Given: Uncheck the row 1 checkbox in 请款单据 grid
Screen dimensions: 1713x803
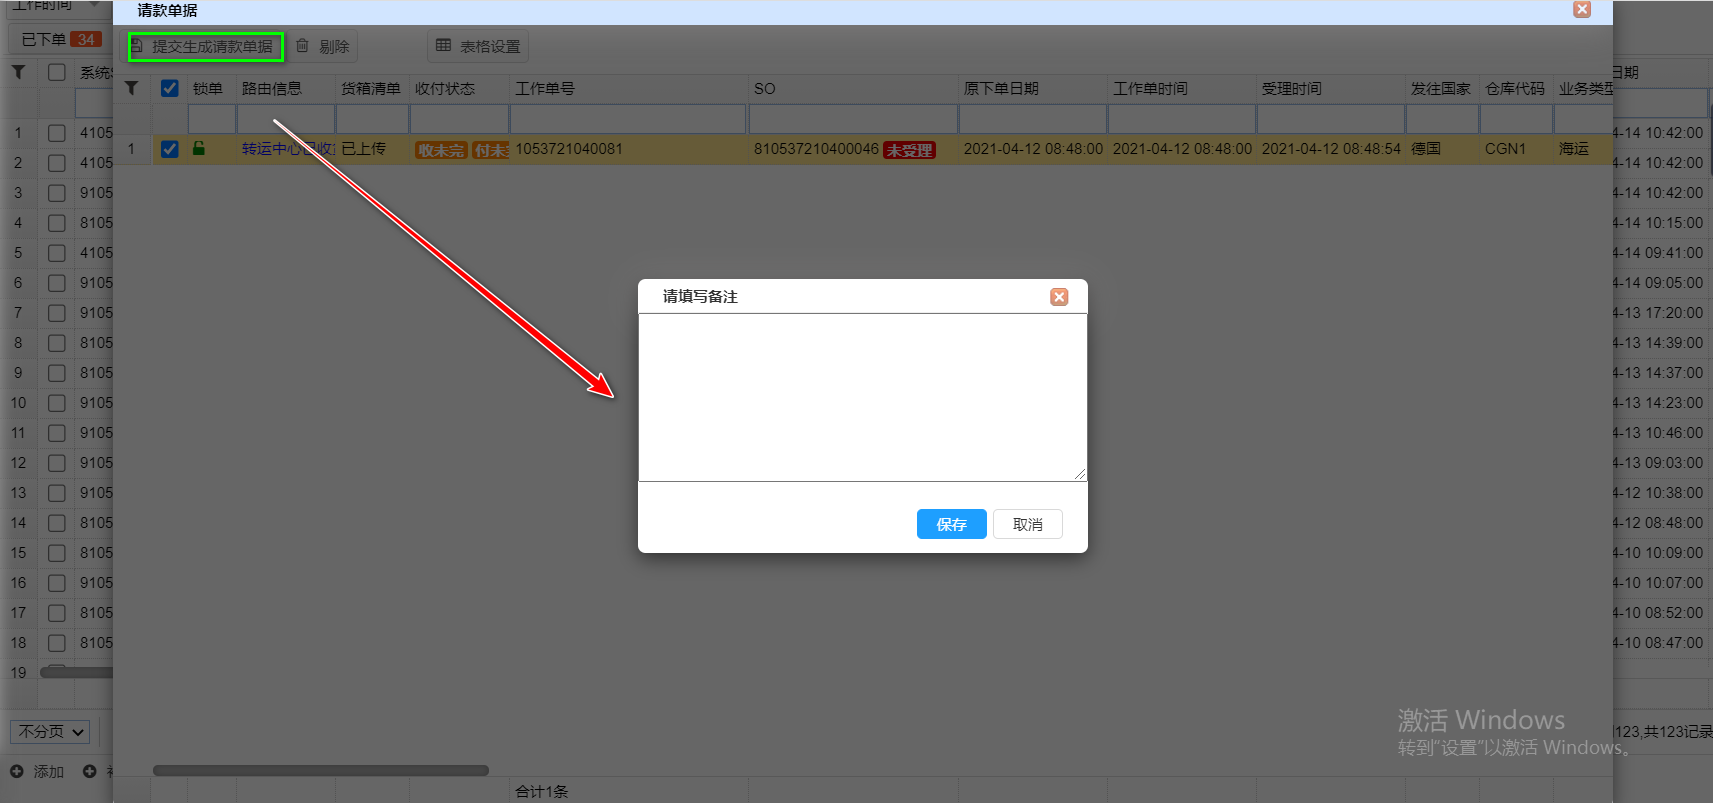Looking at the screenshot, I should [x=170, y=149].
